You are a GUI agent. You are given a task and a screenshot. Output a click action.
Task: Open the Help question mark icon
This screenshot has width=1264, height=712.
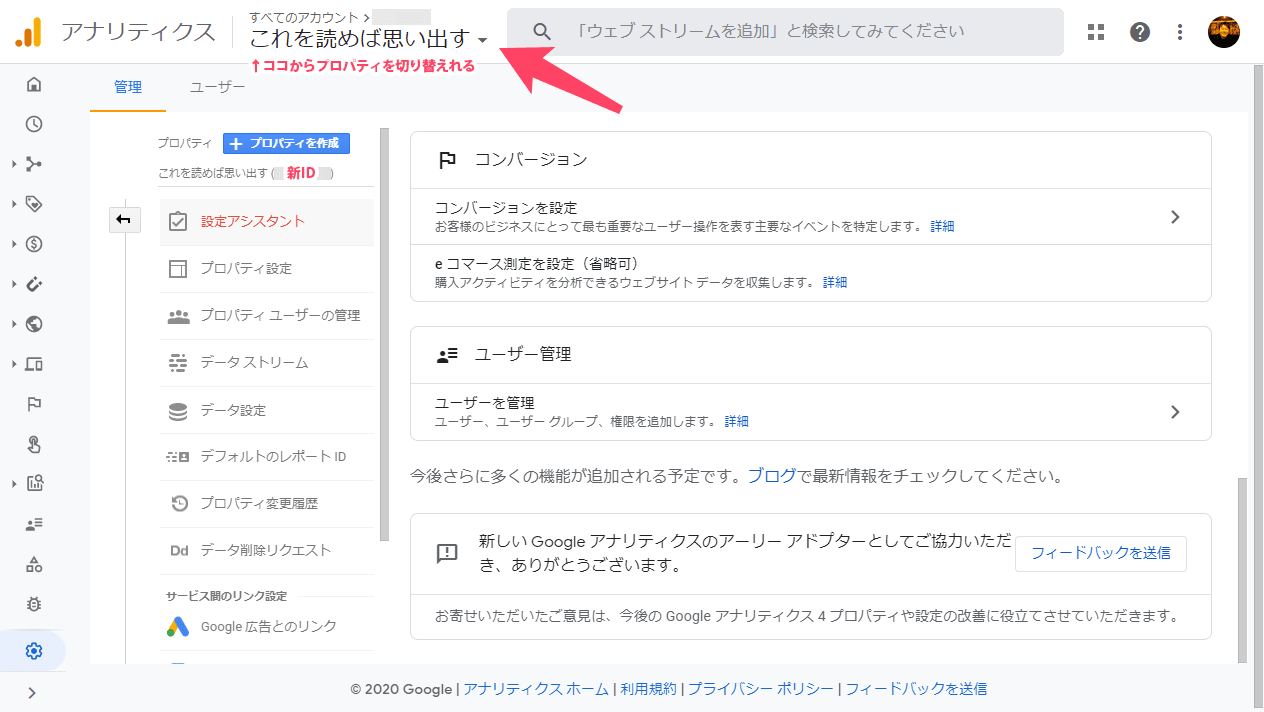tap(1140, 32)
